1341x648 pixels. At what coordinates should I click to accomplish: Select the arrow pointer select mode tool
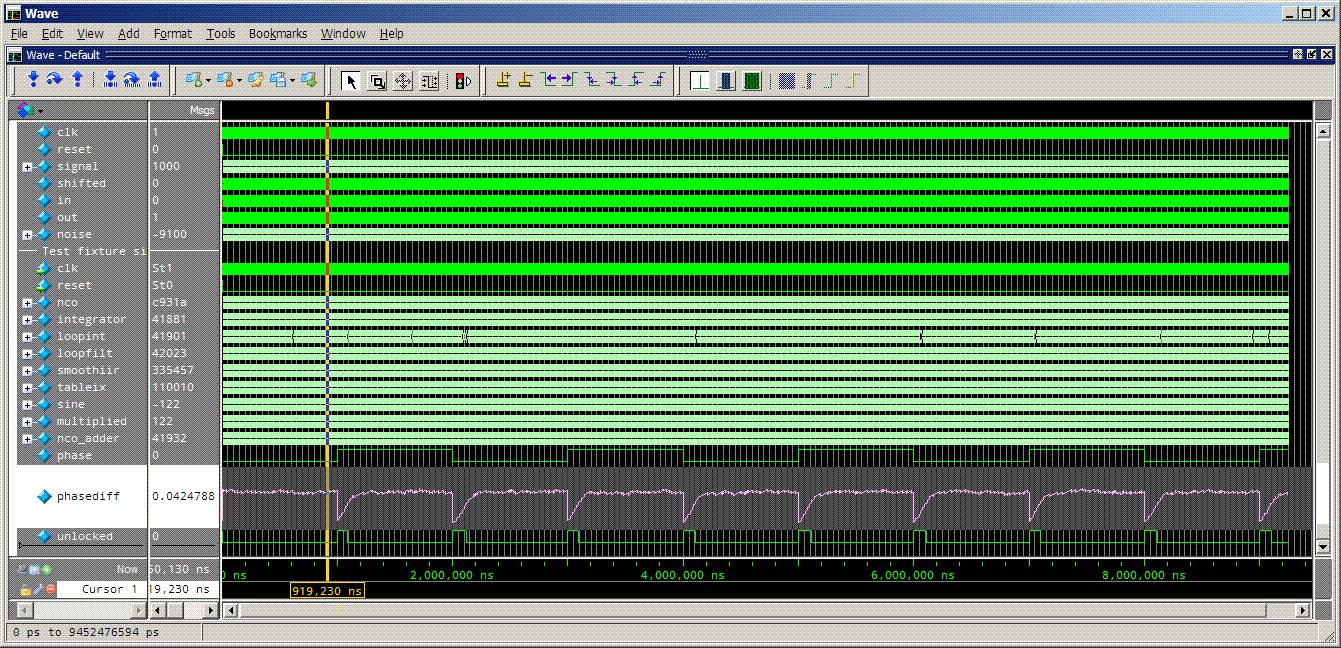[351, 81]
